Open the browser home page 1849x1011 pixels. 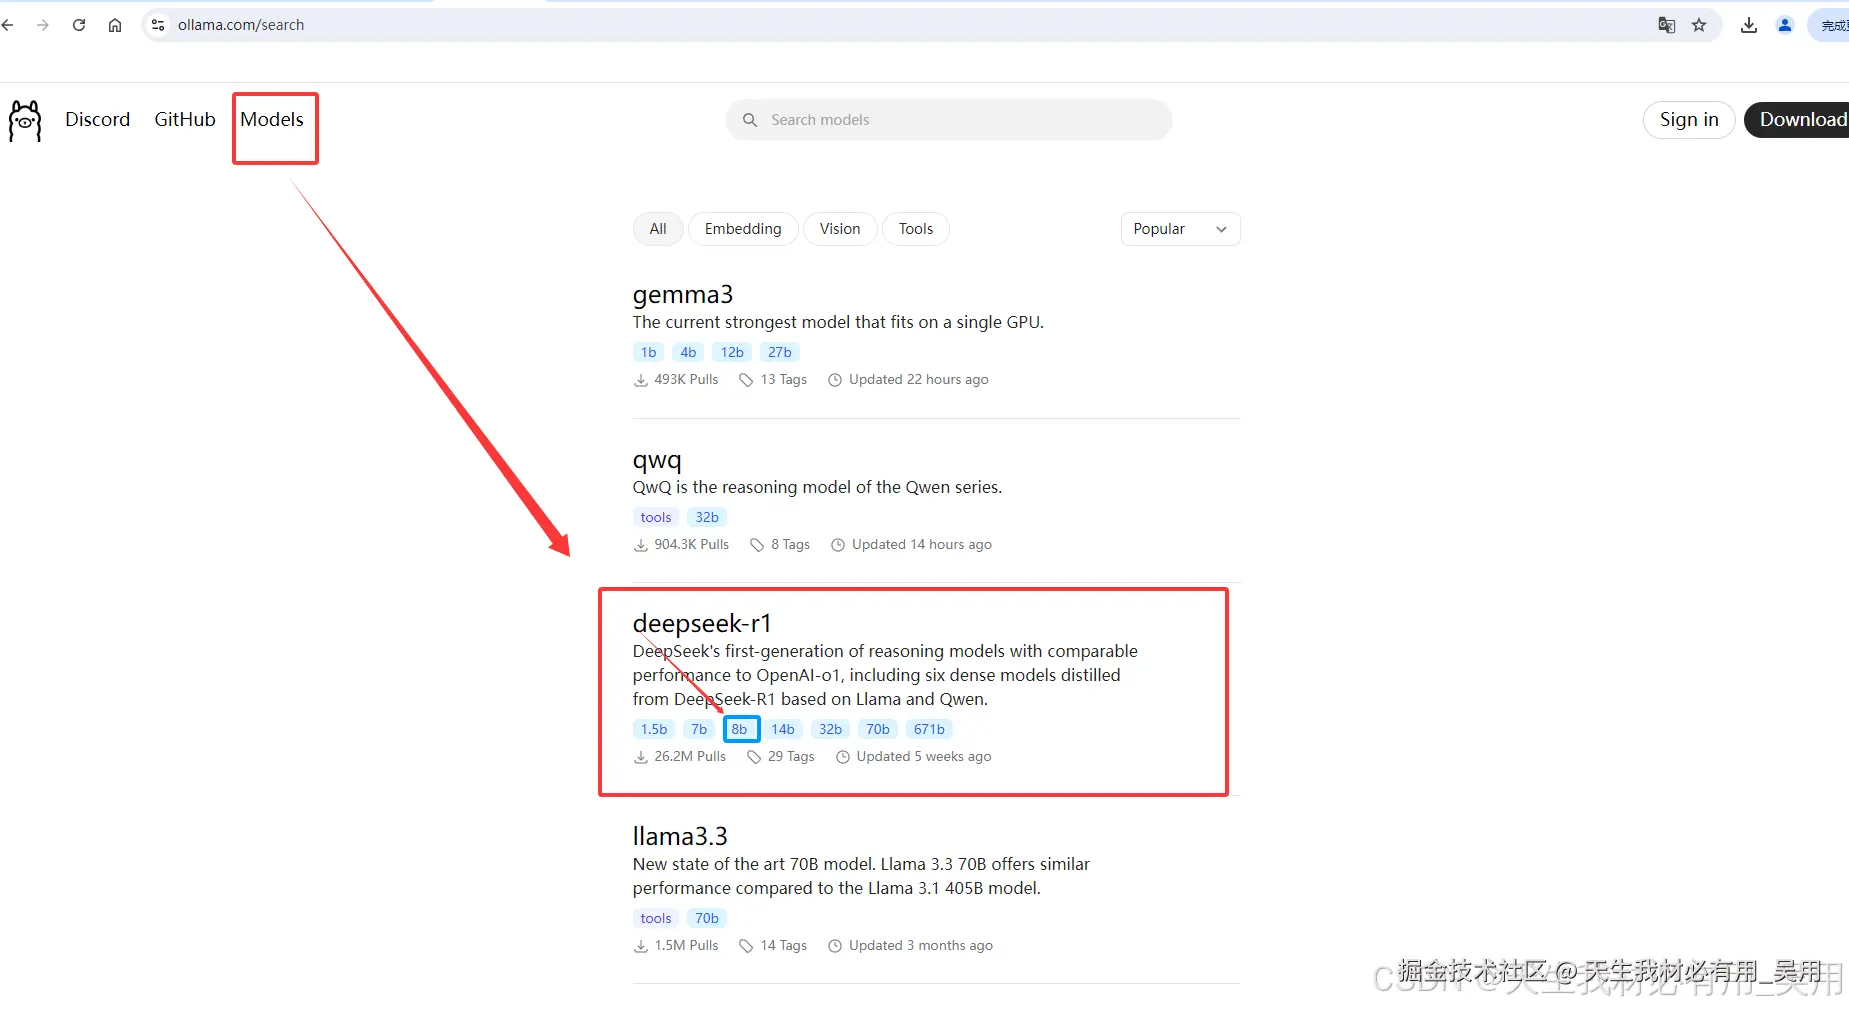click(115, 25)
